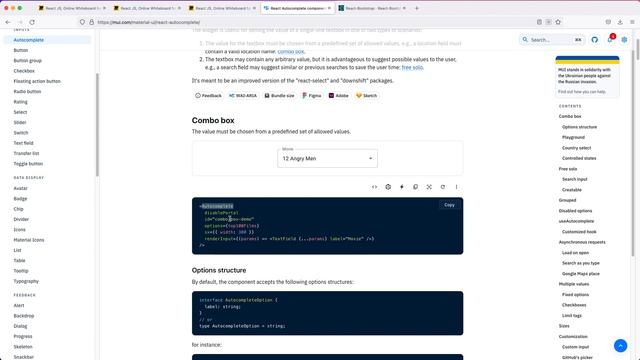
Task: Click the browser address bar URL
Action: tap(149, 22)
